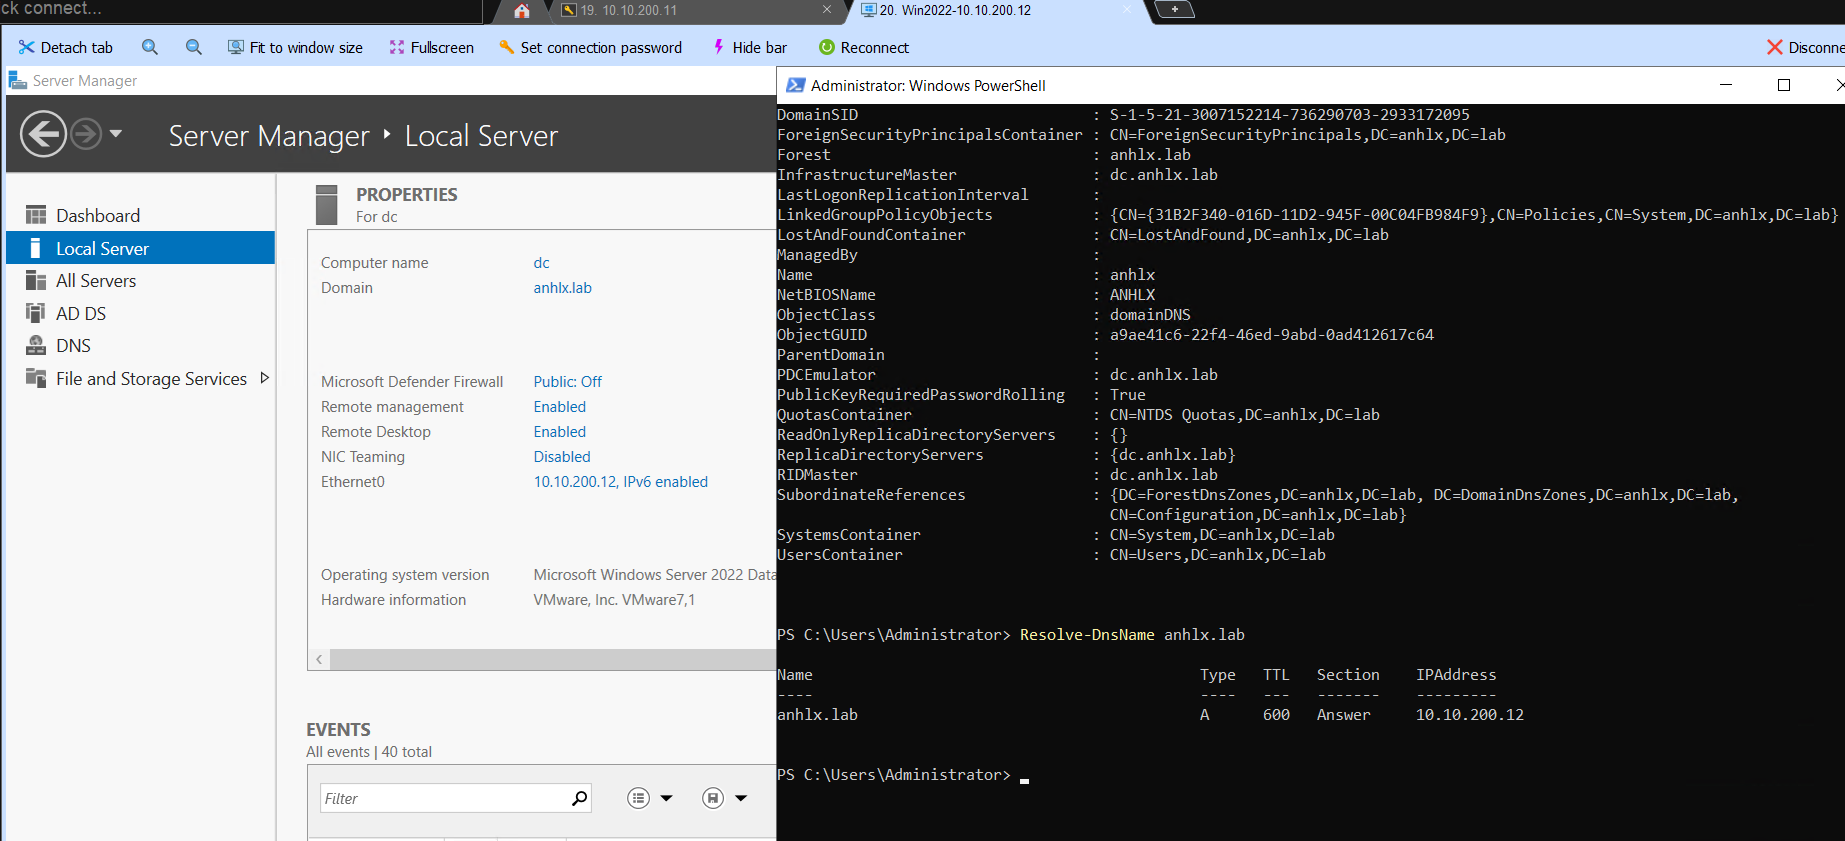
Task: Click the zoom out magnifier icon
Action: coord(194,47)
